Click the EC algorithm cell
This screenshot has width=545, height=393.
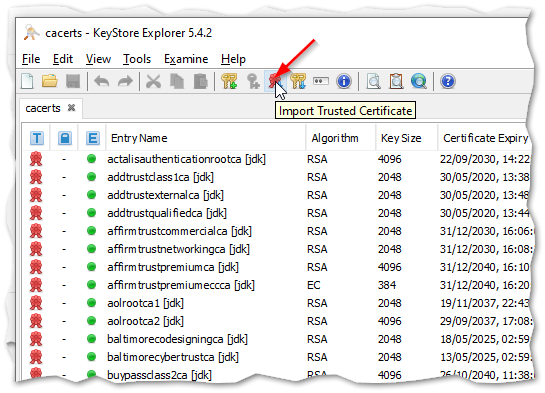(x=314, y=285)
